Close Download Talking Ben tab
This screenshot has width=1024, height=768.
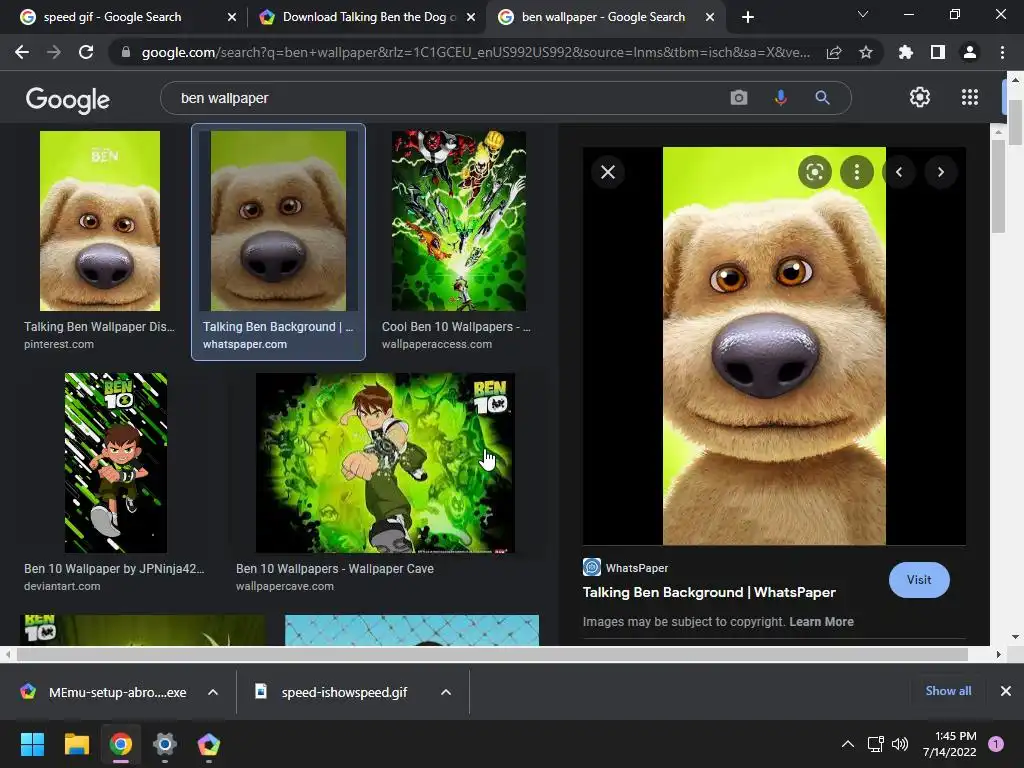[471, 17]
